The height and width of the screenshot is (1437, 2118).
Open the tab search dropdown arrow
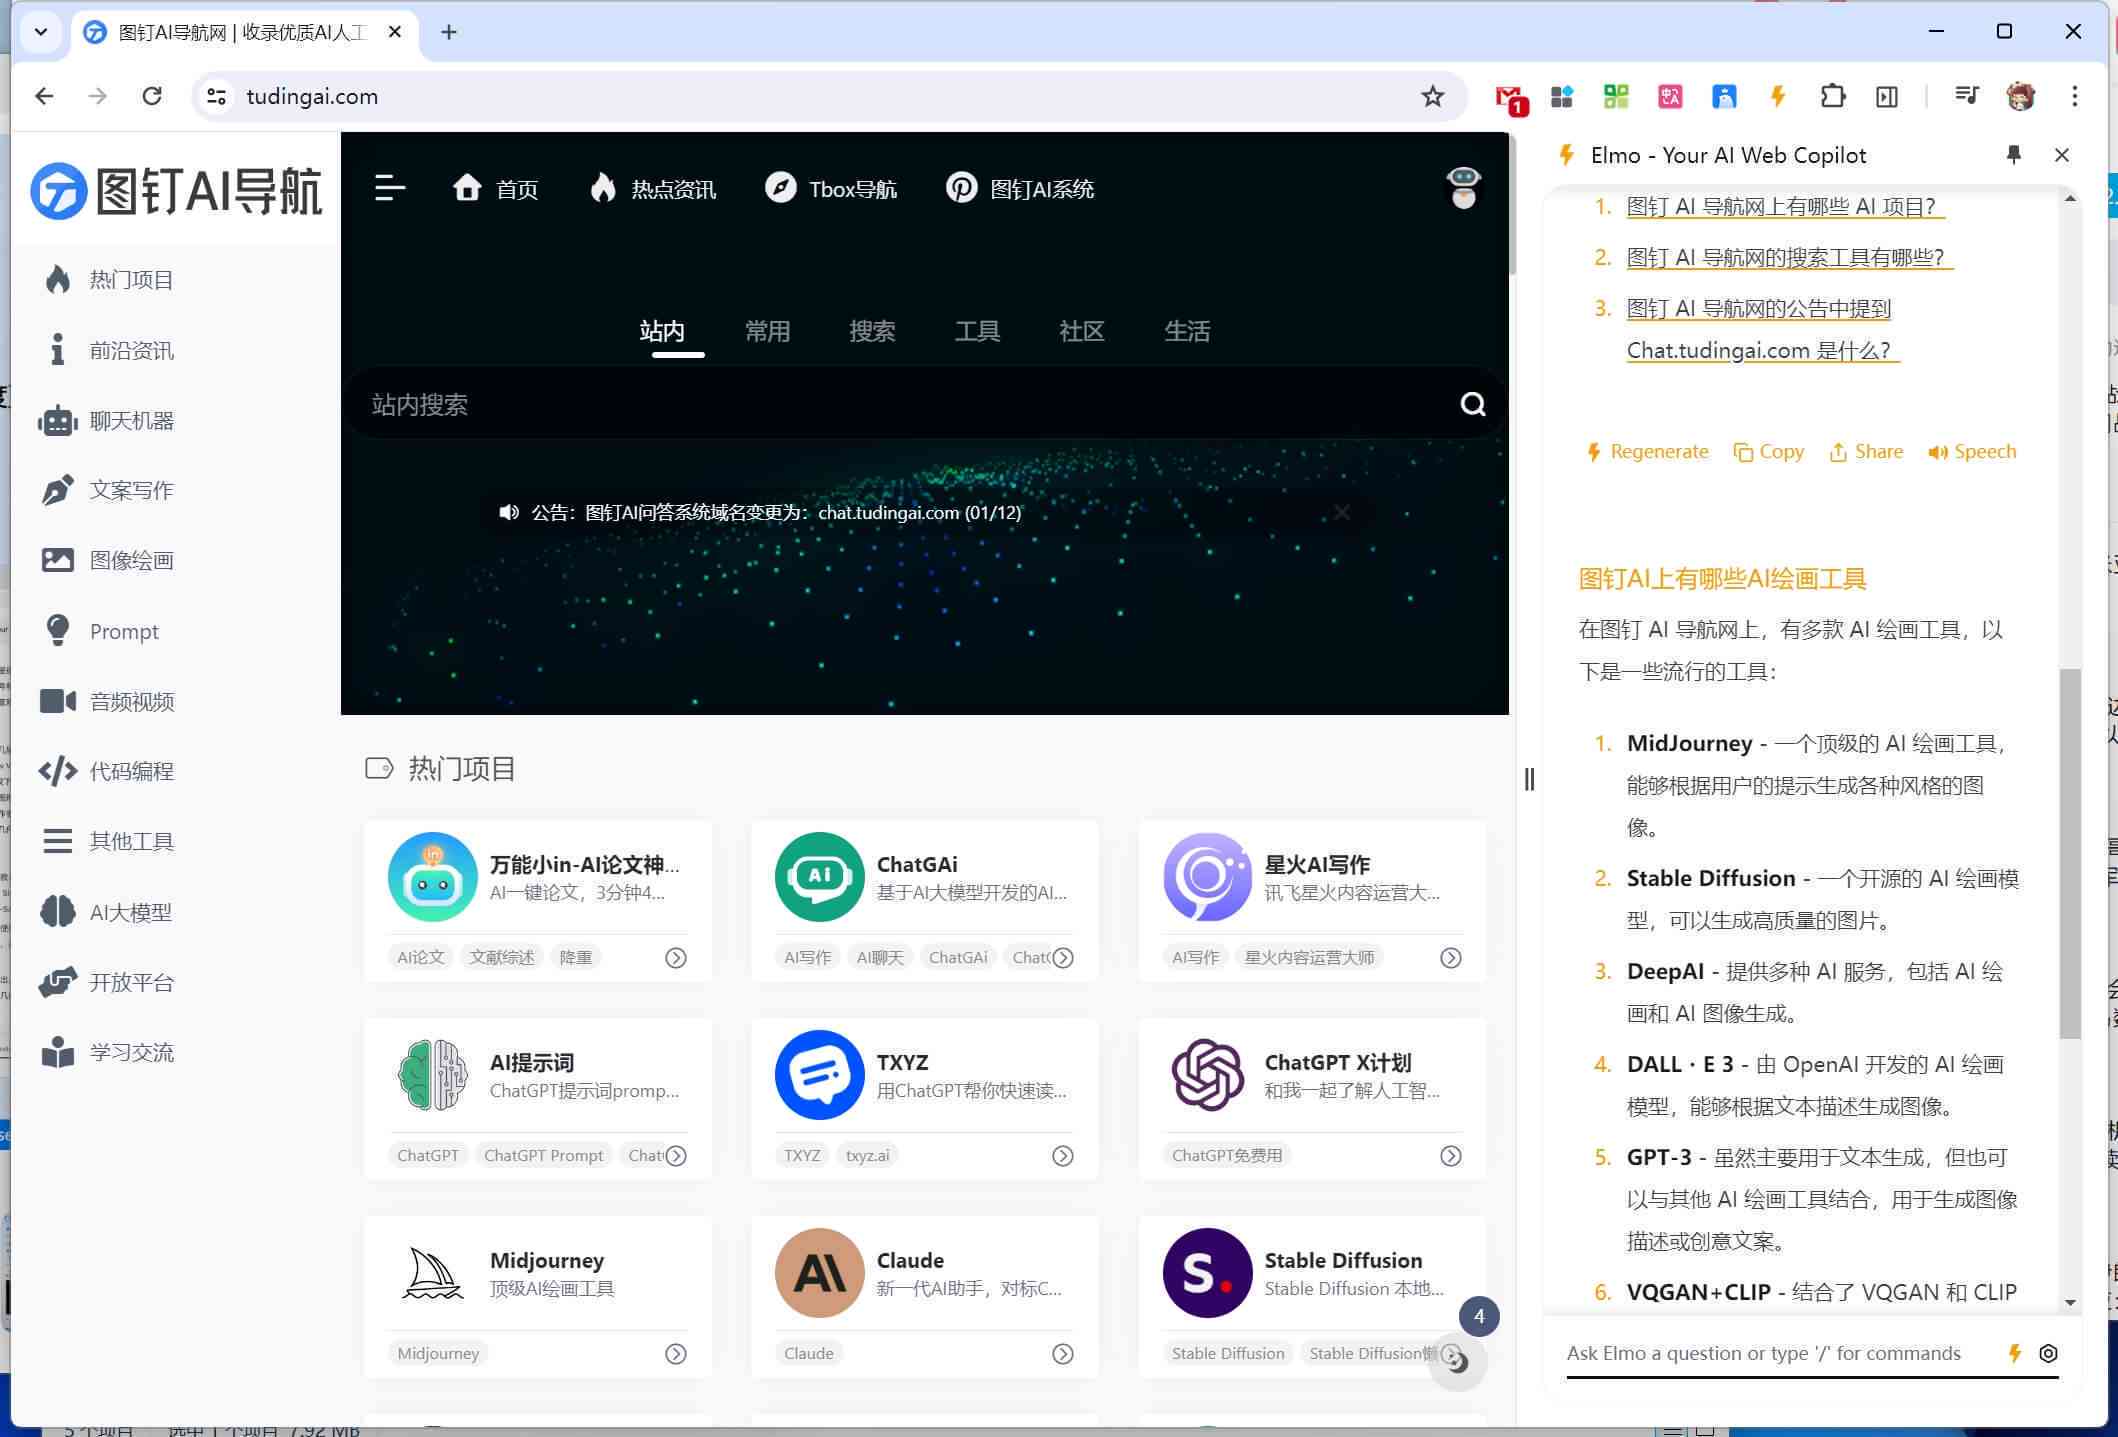click(41, 32)
